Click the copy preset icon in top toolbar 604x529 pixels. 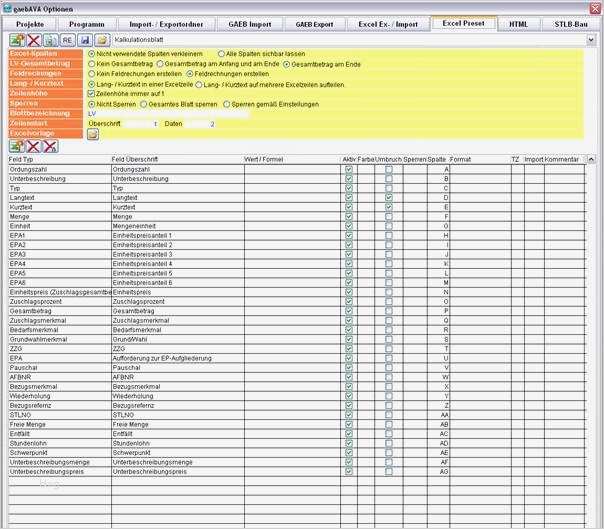50,40
